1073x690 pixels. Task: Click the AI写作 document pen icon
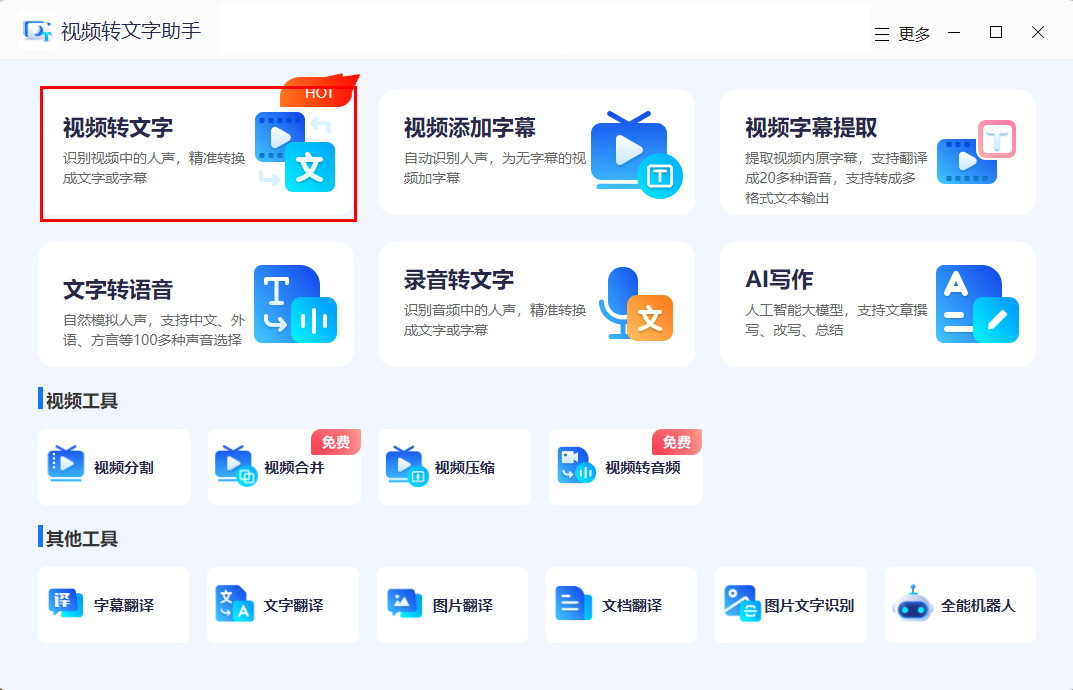[x=977, y=304]
